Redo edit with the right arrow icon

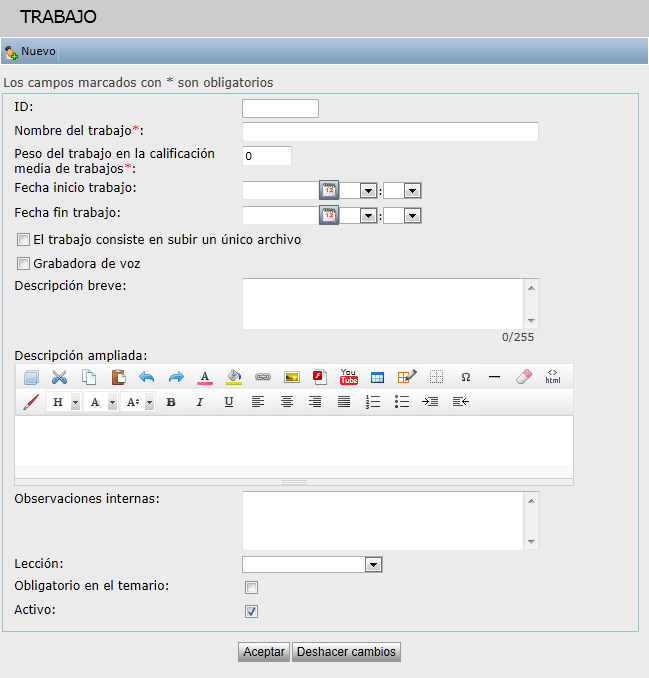click(176, 377)
